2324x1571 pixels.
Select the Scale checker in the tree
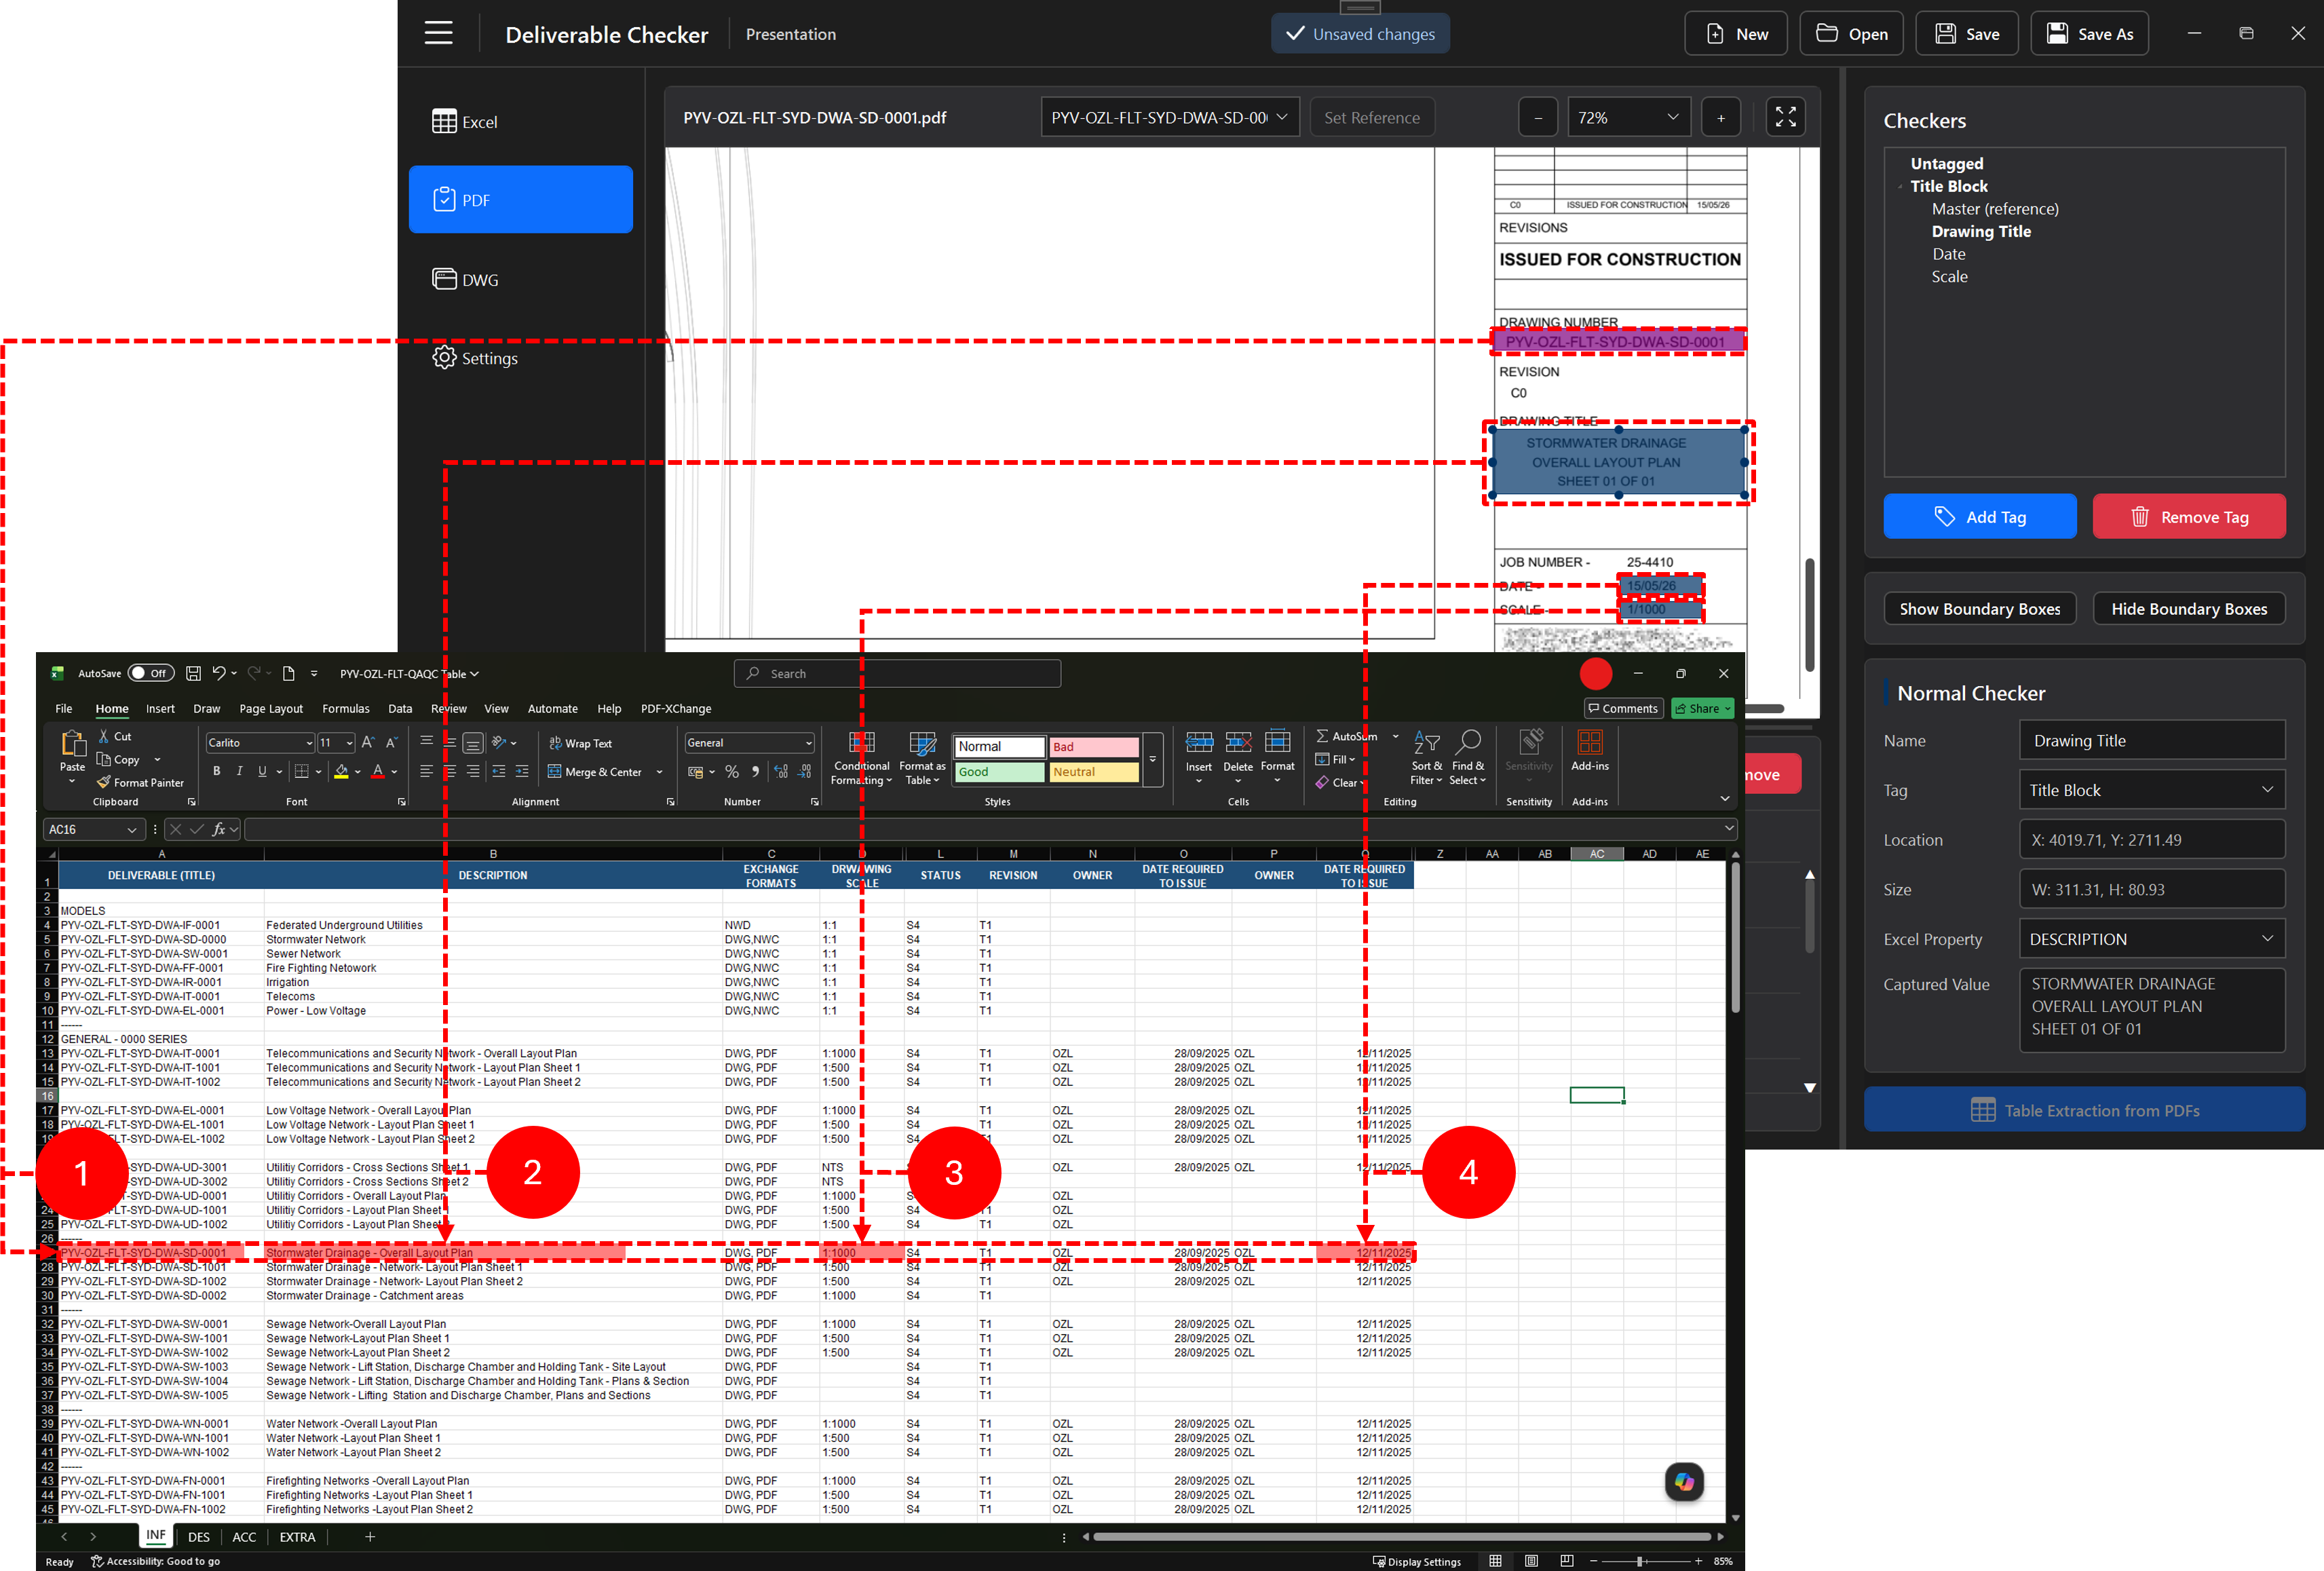point(1949,277)
